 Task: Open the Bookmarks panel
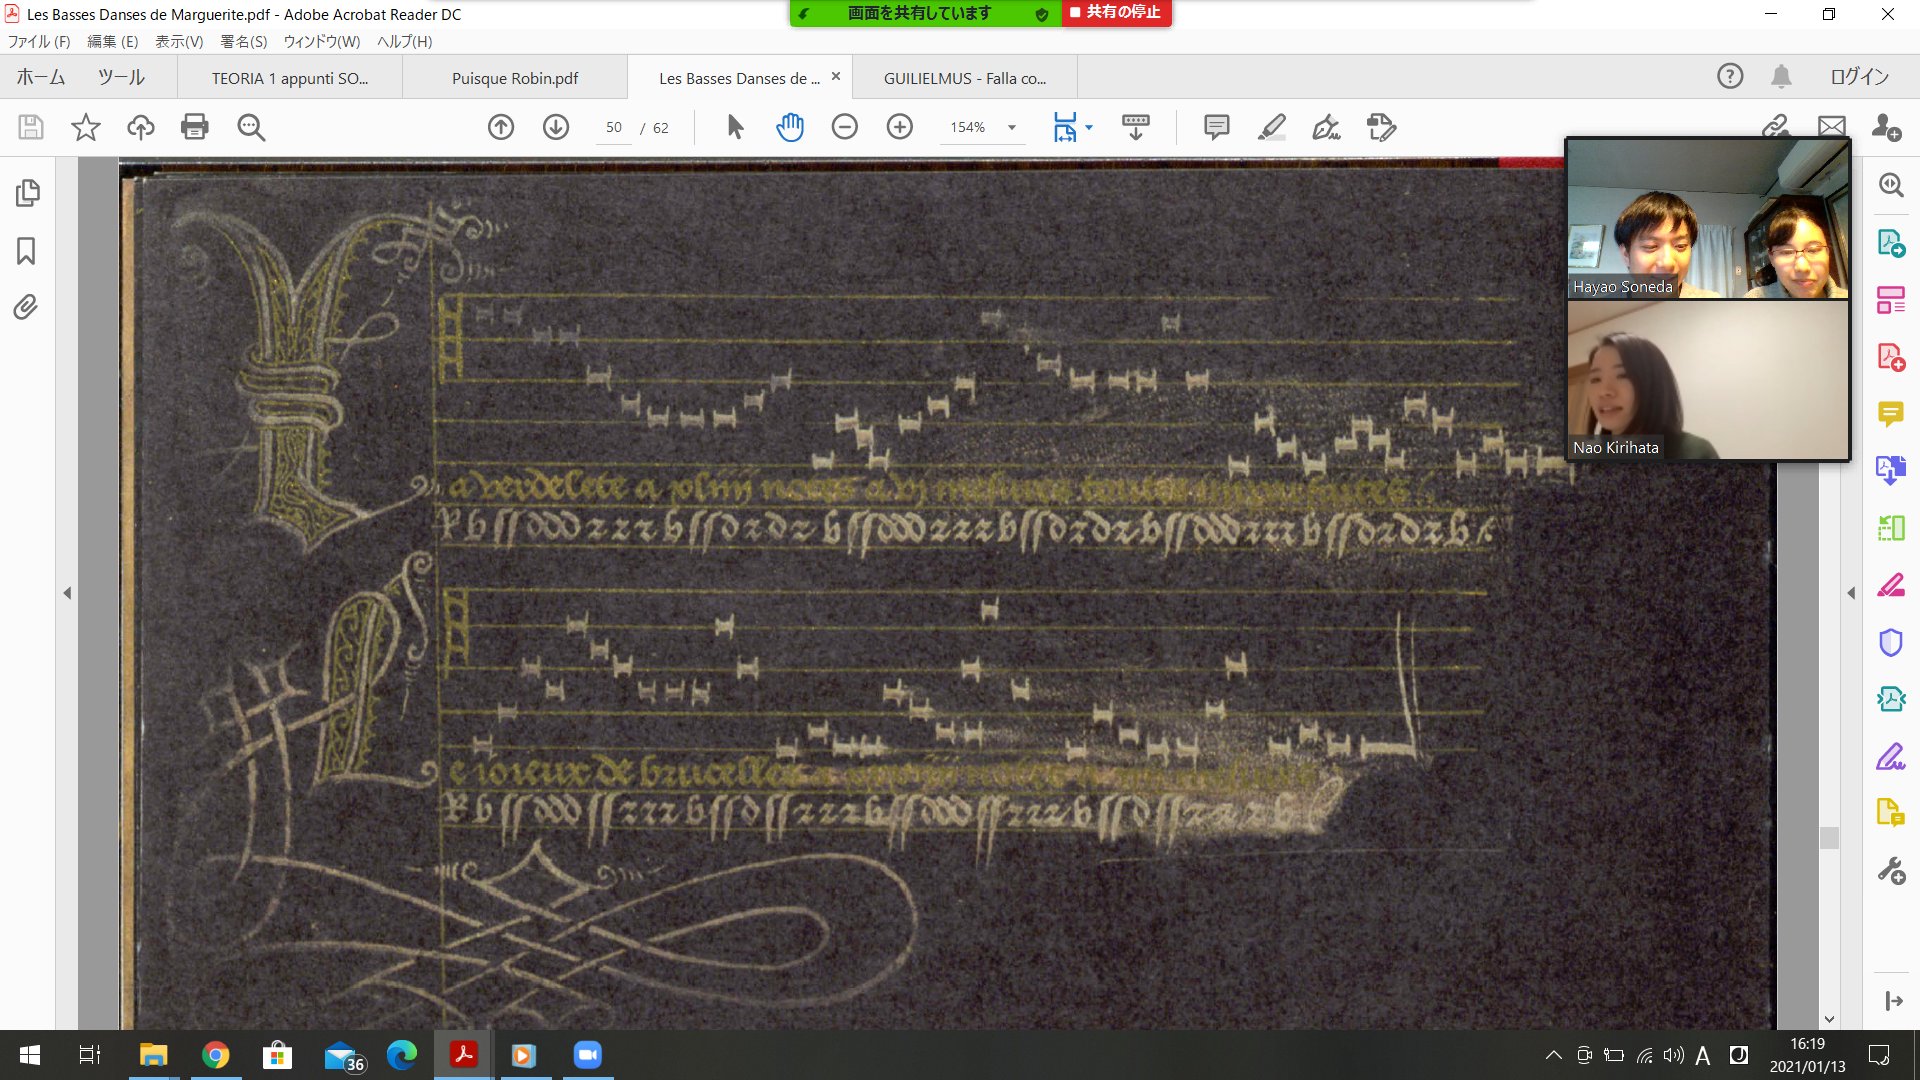coord(27,250)
